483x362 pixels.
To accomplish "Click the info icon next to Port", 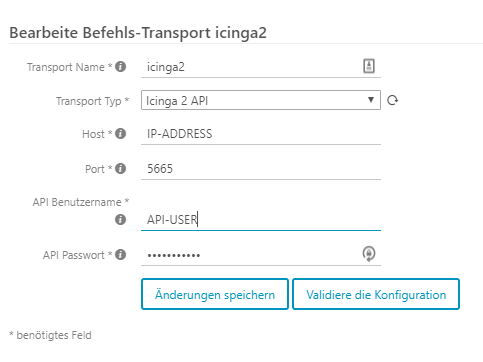I will (x=120, y=169).
